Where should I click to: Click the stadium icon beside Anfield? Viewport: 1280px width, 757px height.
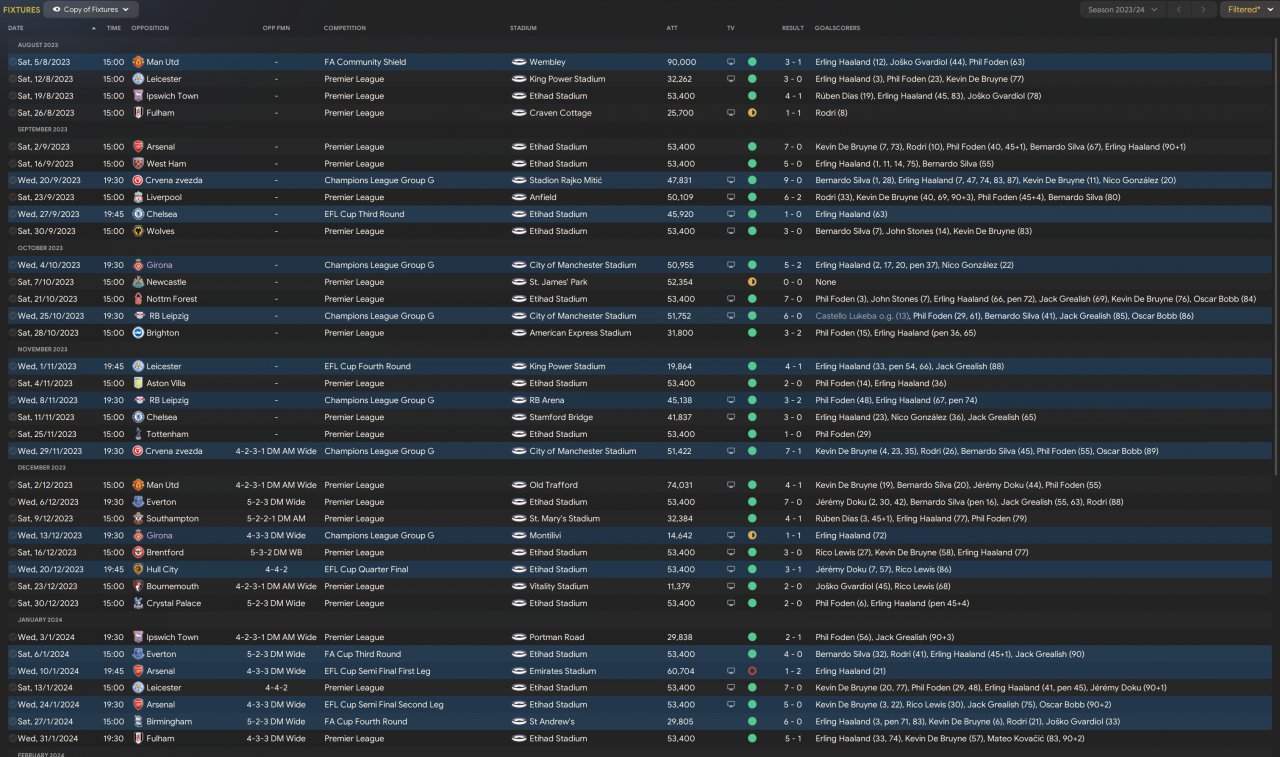pos(518,198)
